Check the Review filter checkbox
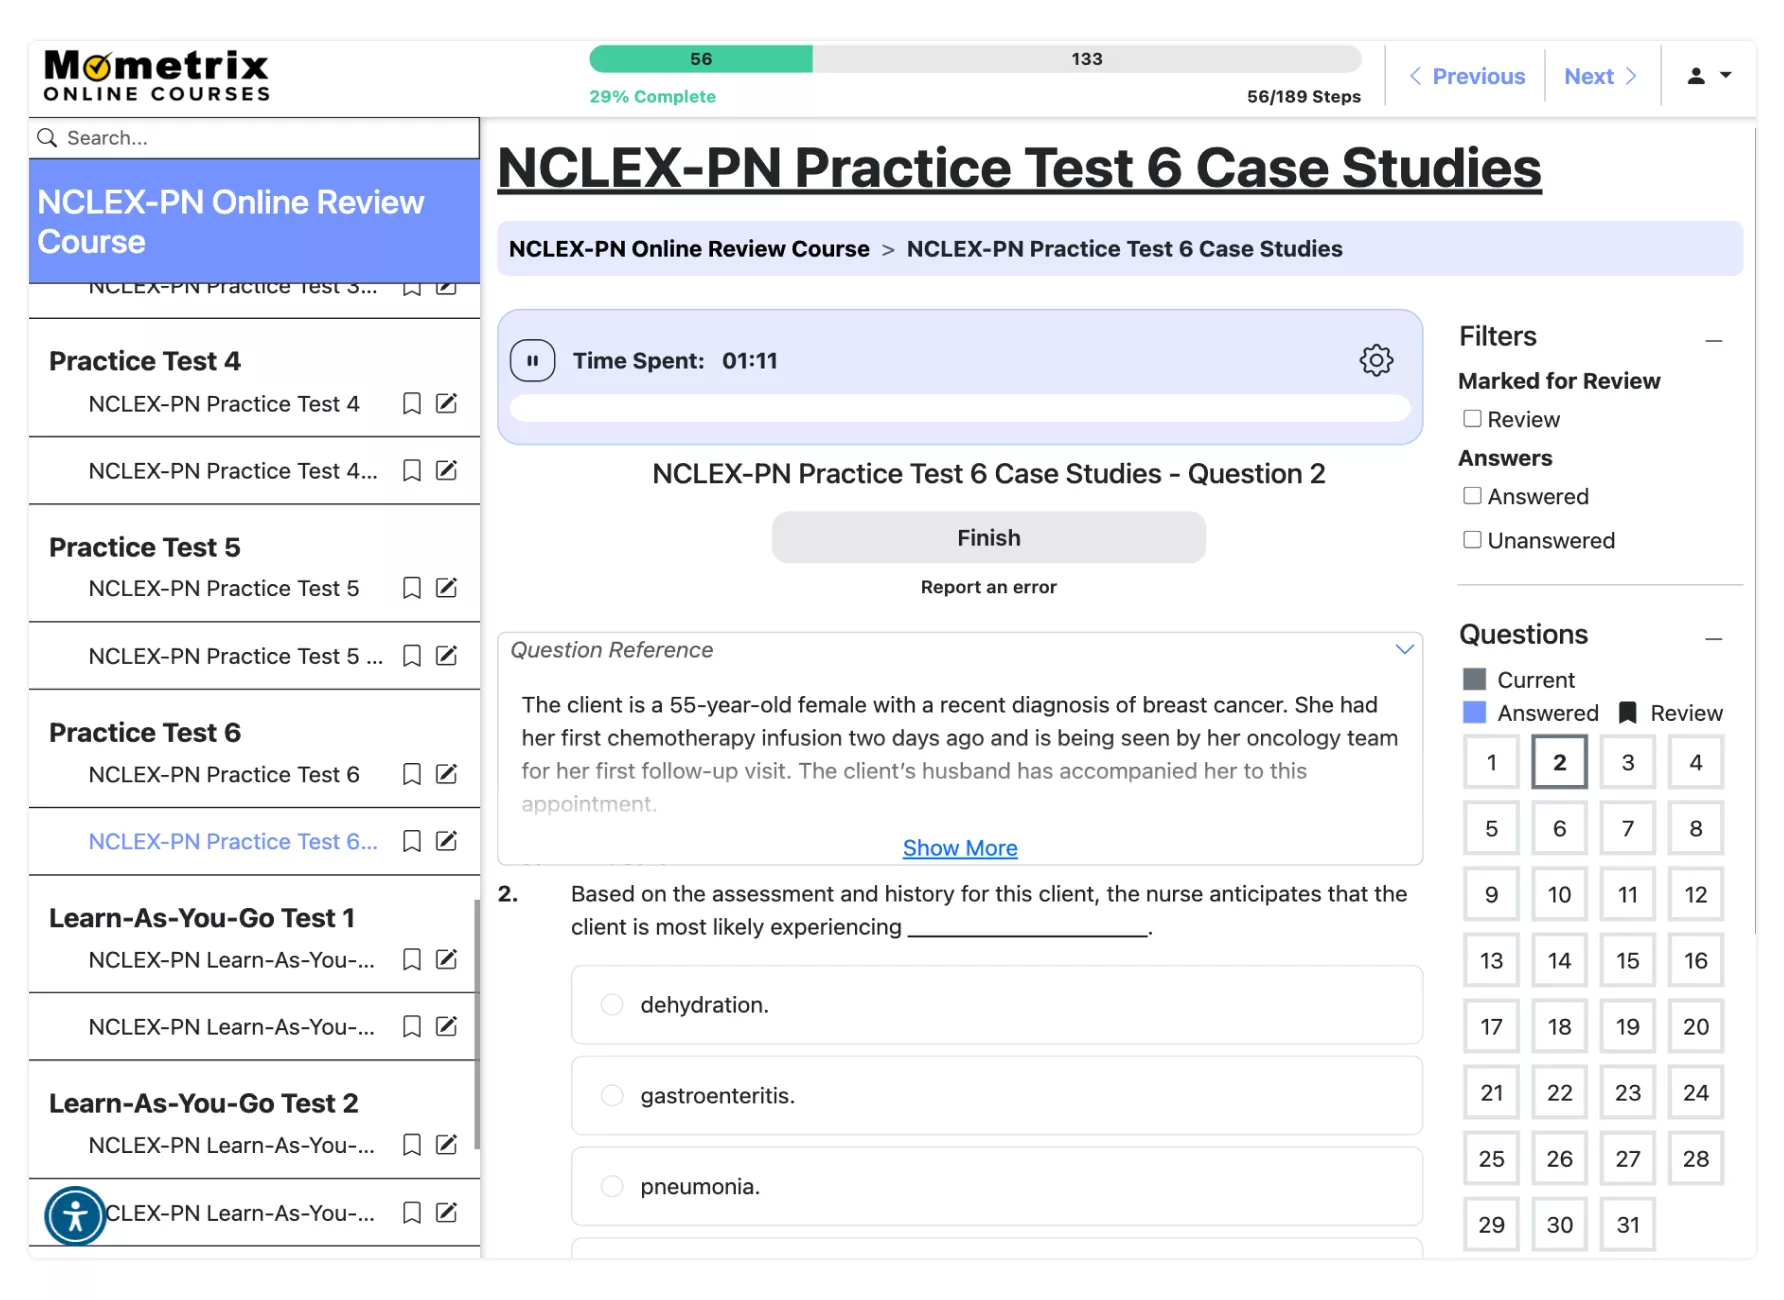1784x1300 pixels. click(1472, 419)
